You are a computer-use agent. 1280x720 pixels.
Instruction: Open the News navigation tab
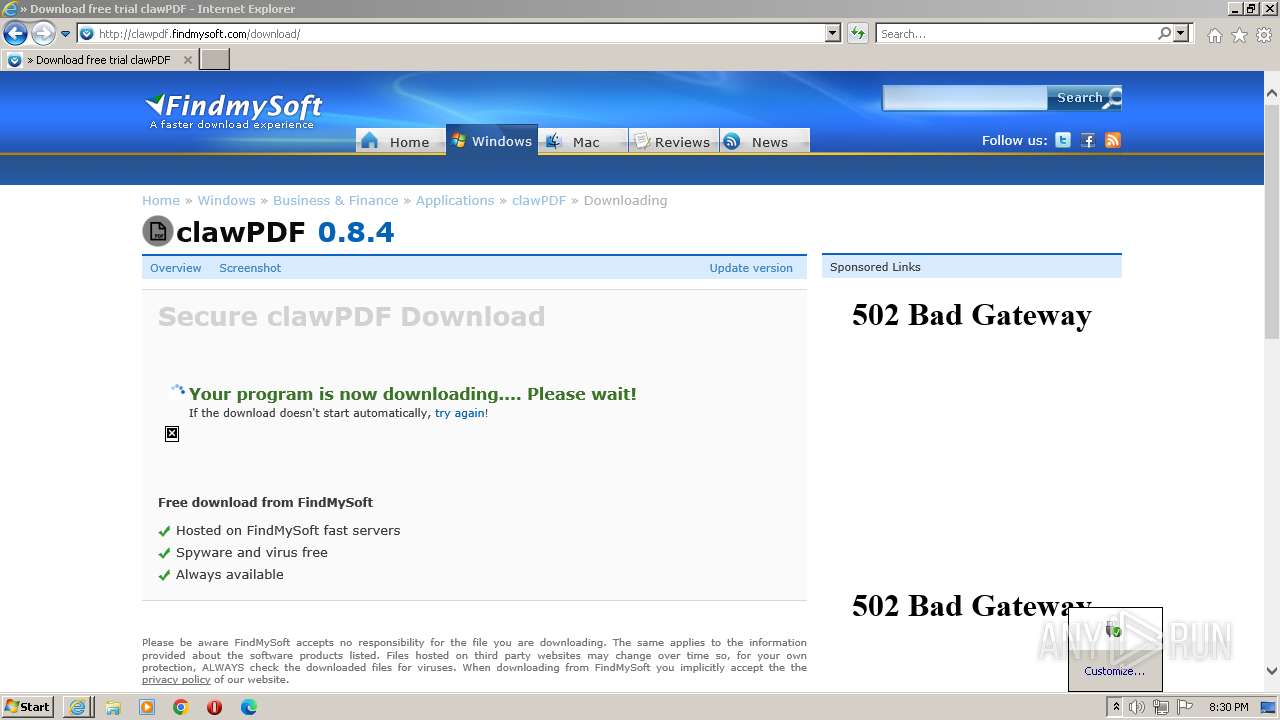[764, 141]
